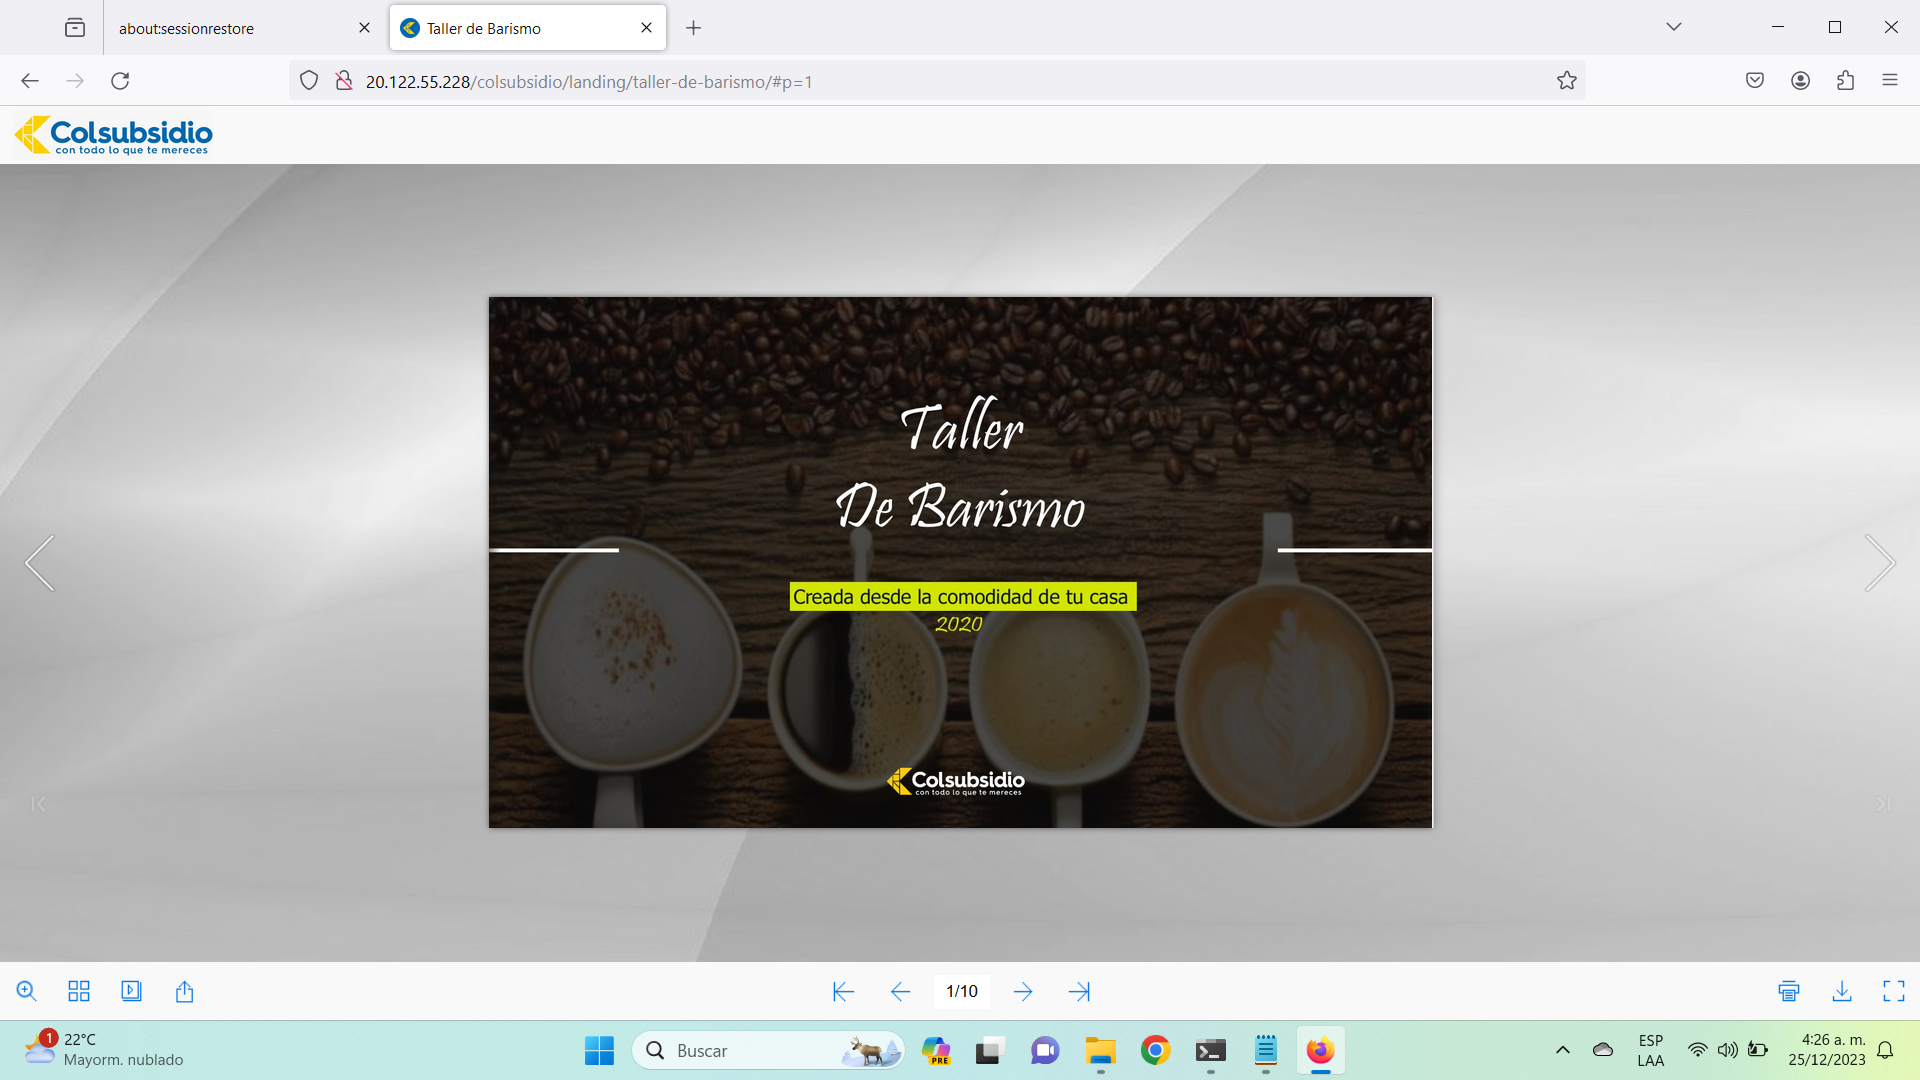Go to previous page in bottom toolbar
1920x1080 pixels.
900,991
